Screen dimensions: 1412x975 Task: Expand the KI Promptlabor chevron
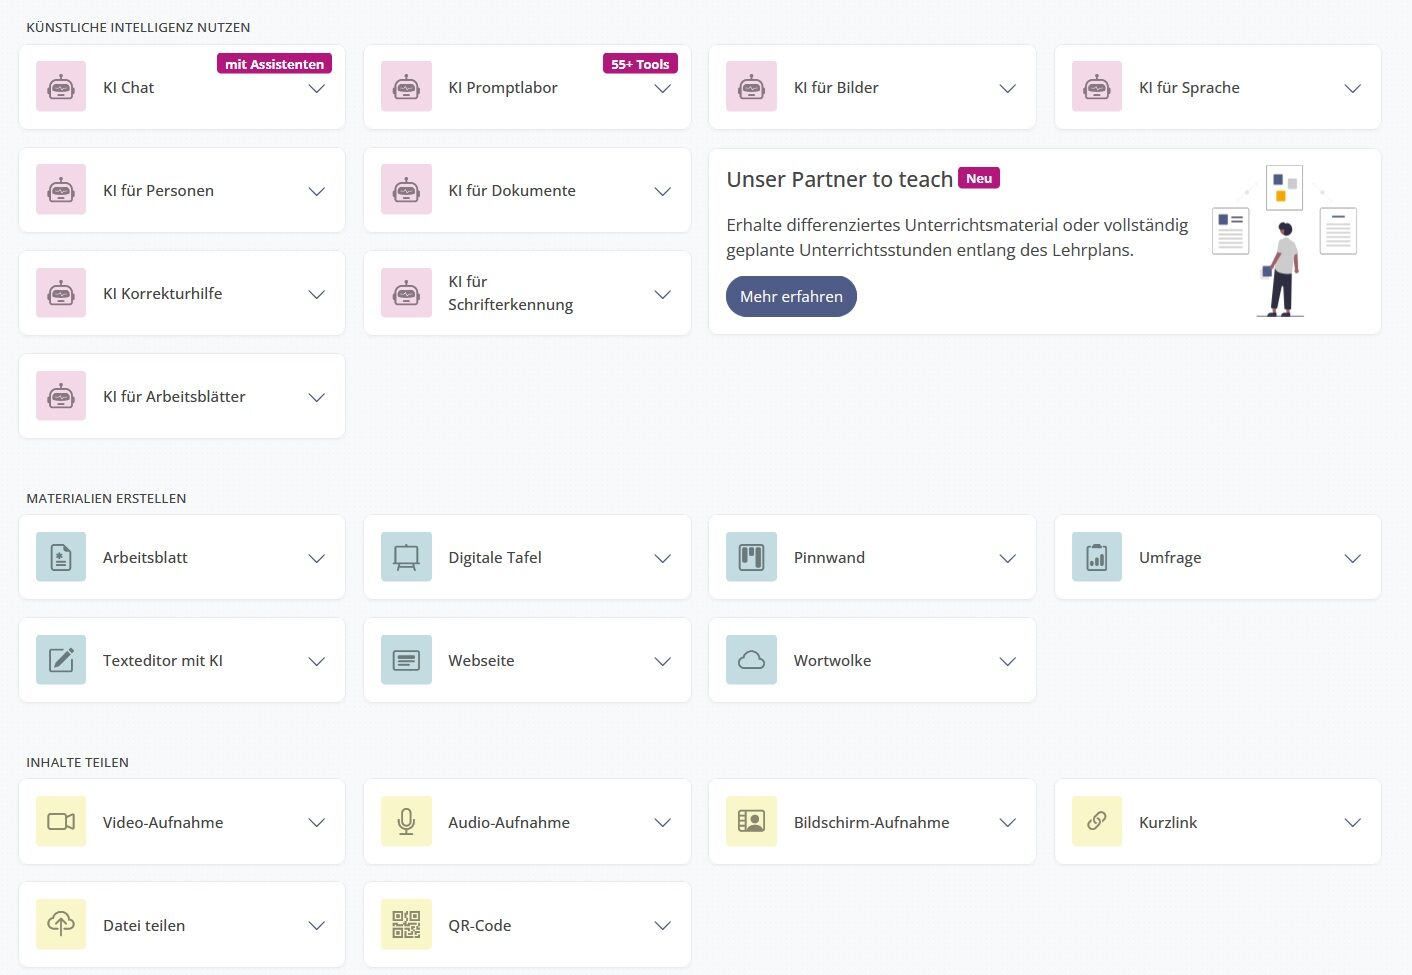[x=662, y=89]
